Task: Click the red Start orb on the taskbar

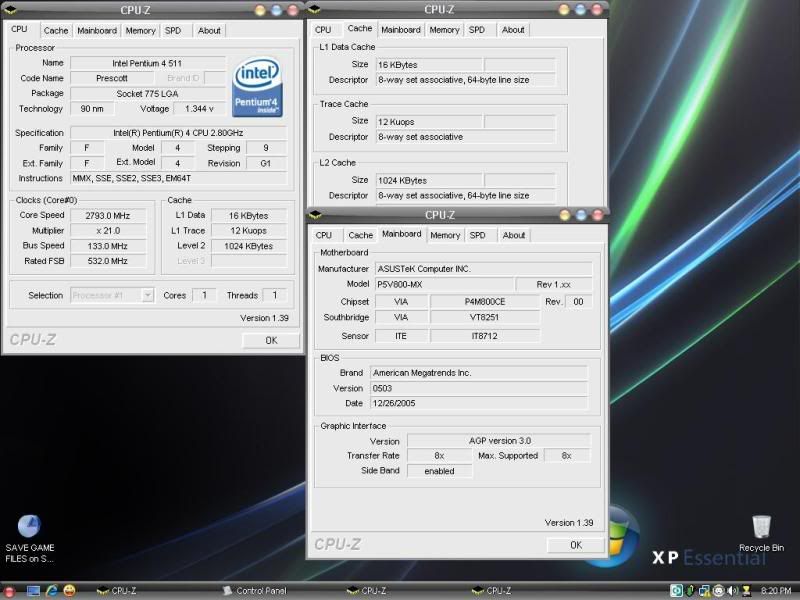Action: click(10, 591)
